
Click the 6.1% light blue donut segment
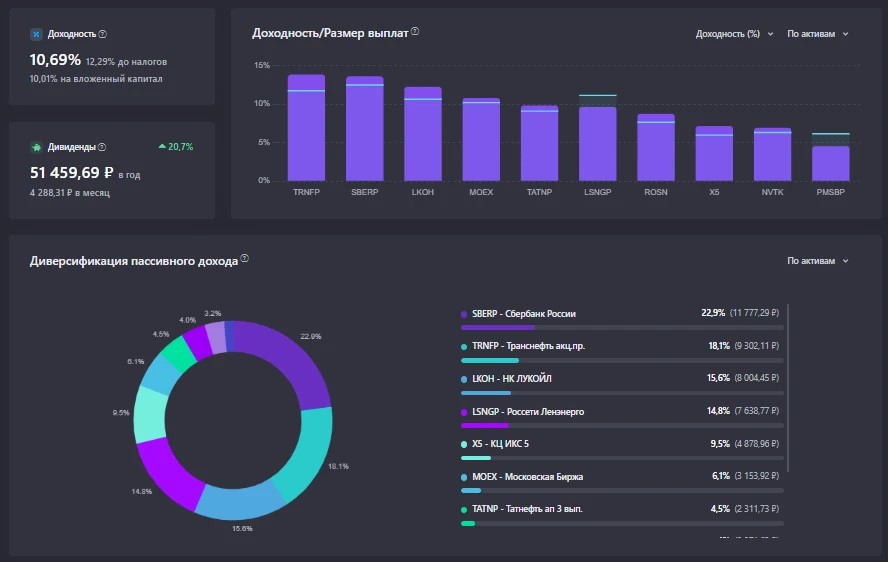tap(160, 374)
